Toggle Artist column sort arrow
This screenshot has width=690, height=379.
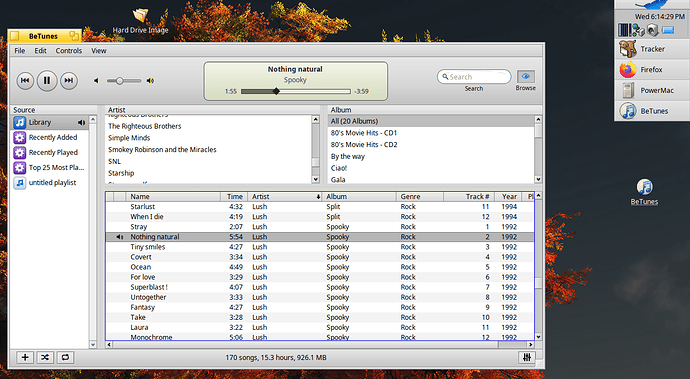click(318, 197)
